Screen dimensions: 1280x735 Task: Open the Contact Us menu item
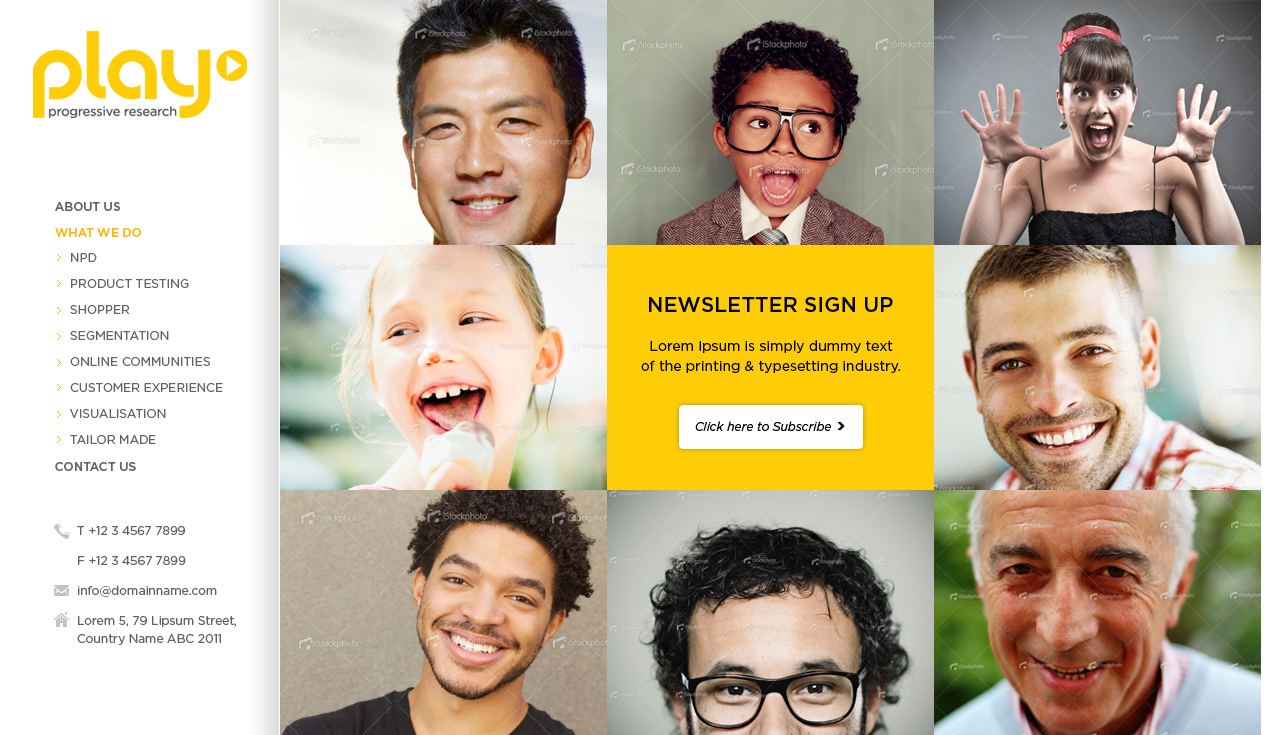96,467
